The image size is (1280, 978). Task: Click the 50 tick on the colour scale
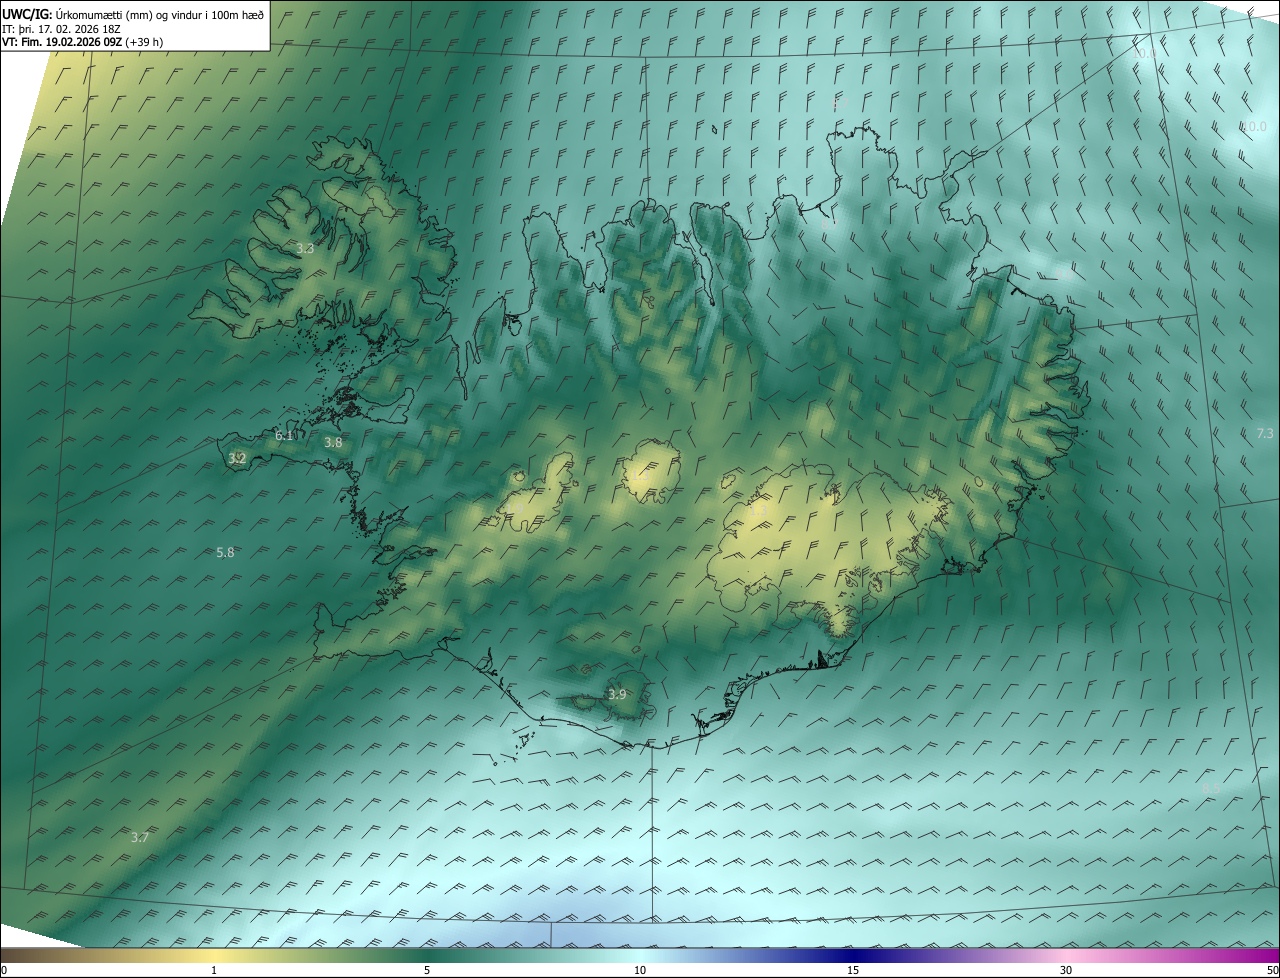pyautogui.click(x=1272, y=970)
